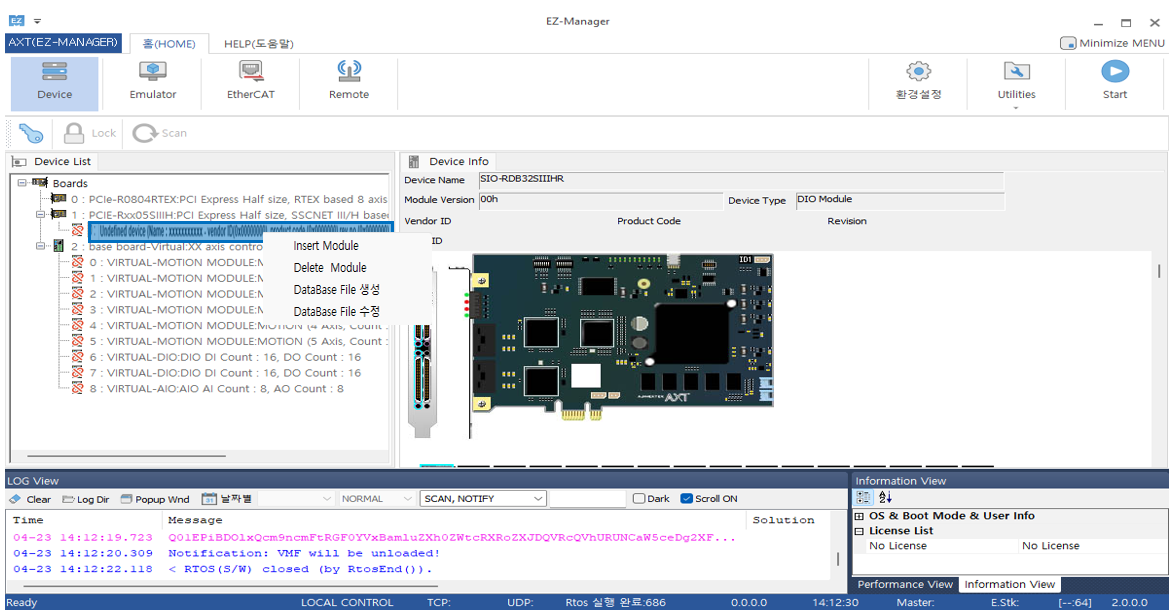Viewport: 1170px width, 610px height.
Task: Click the PCIe-R0804RTEX board card icon
Action: tap(58, 198)
